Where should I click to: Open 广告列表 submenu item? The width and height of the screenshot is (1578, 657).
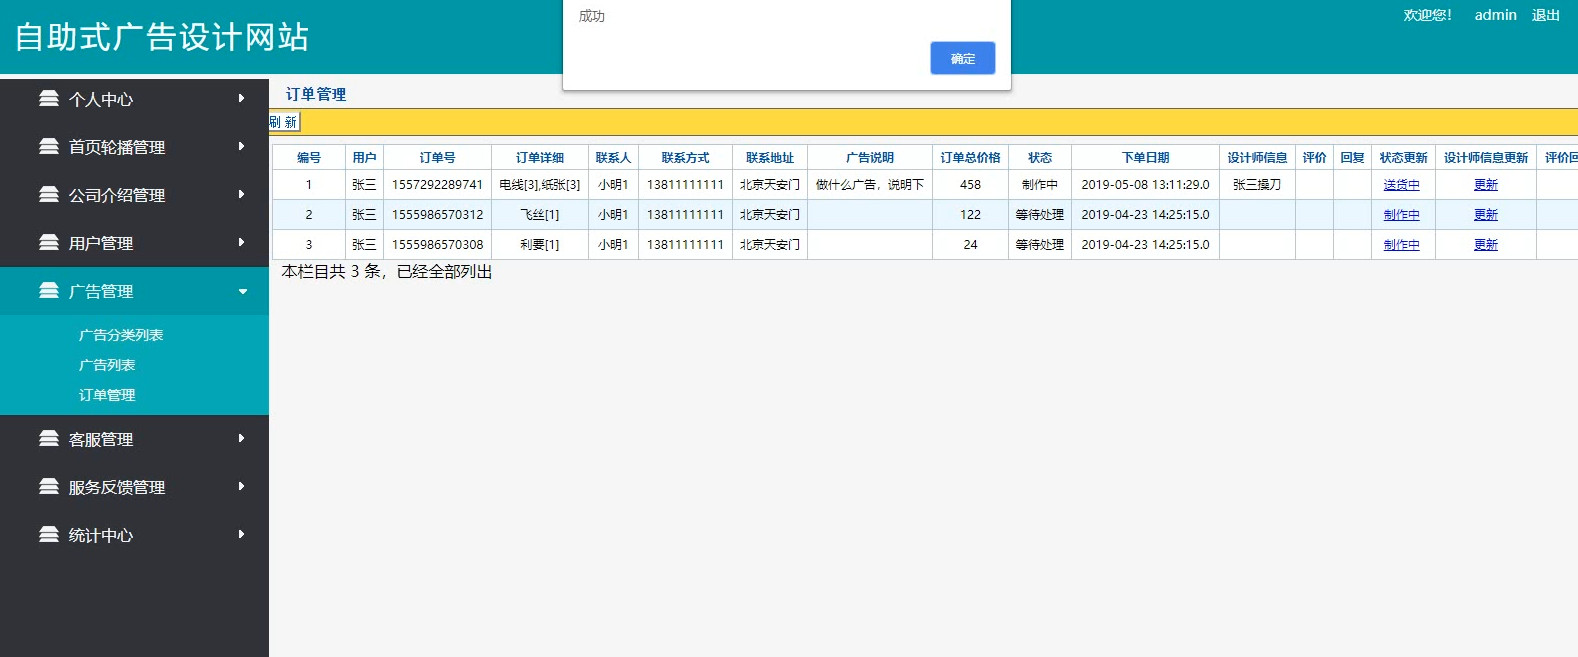[107, 365]
